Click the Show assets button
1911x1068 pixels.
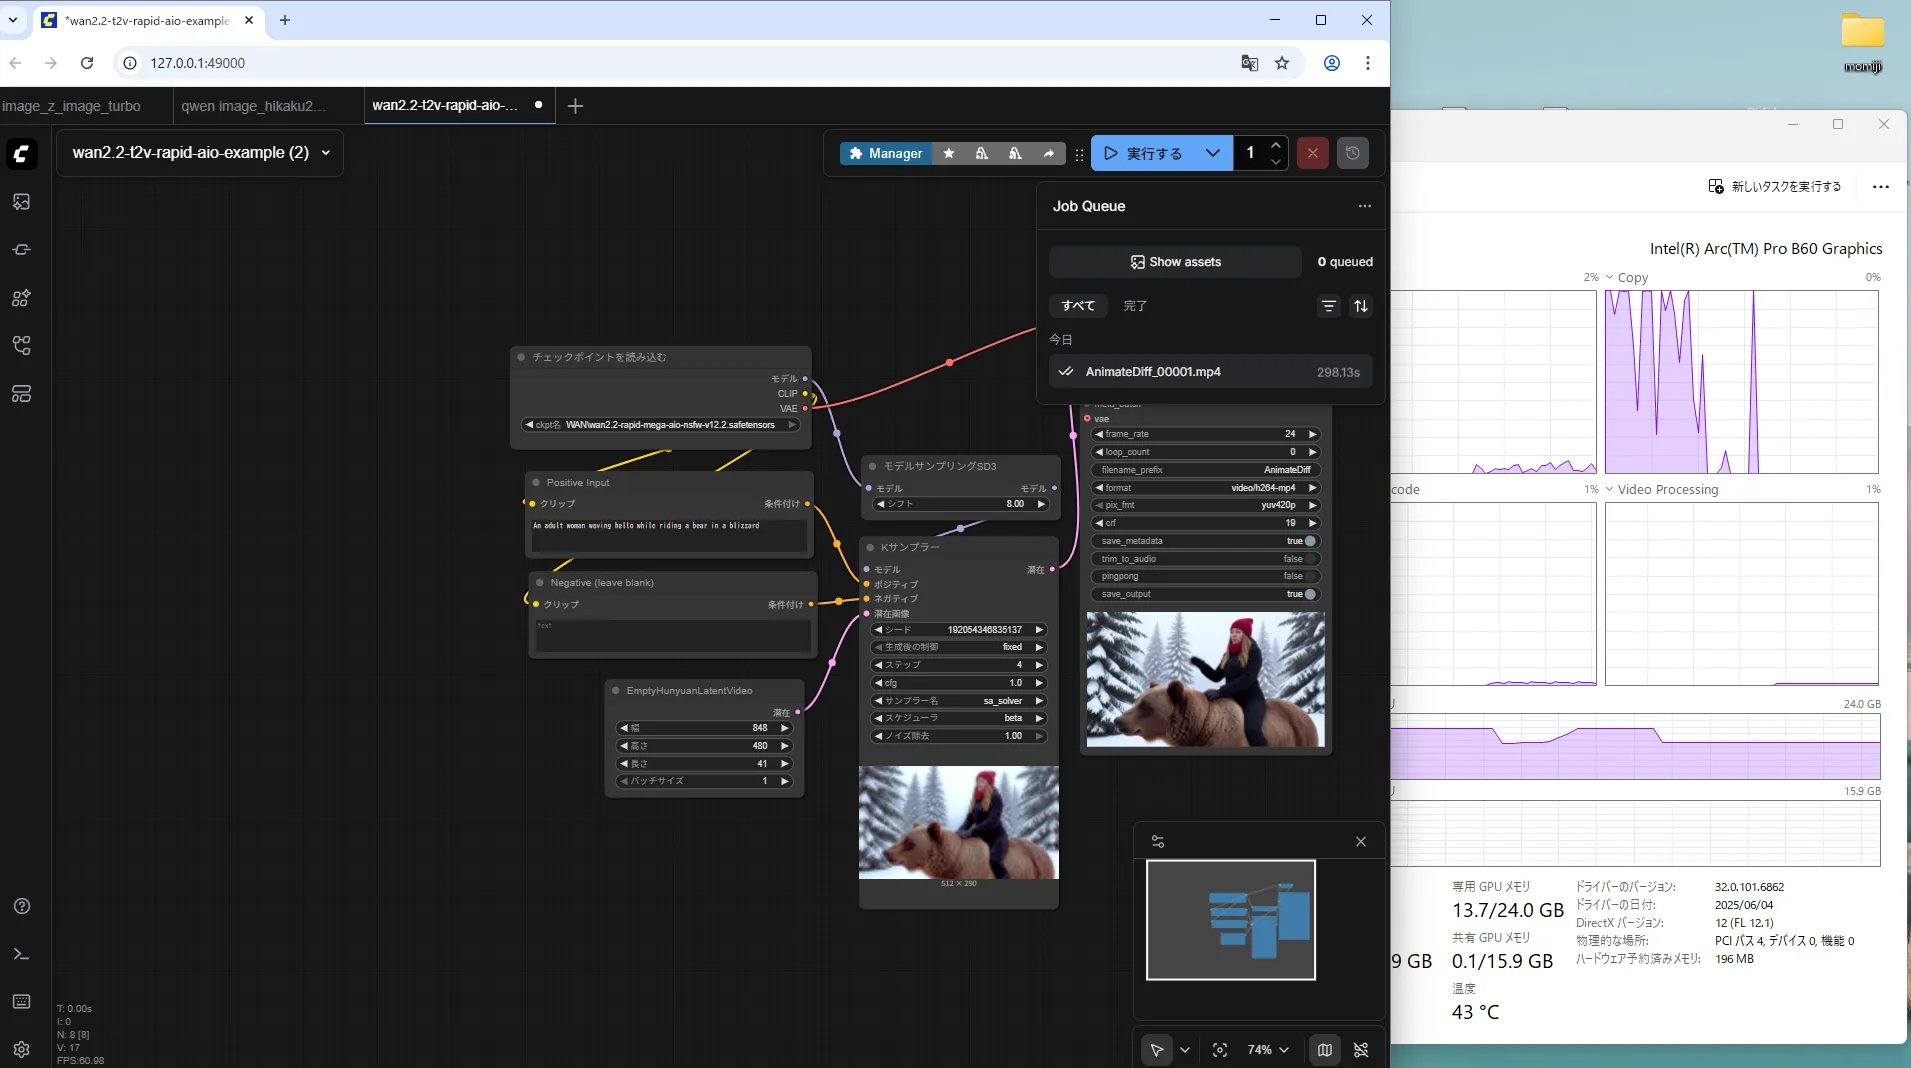(x=1175, y=262)
